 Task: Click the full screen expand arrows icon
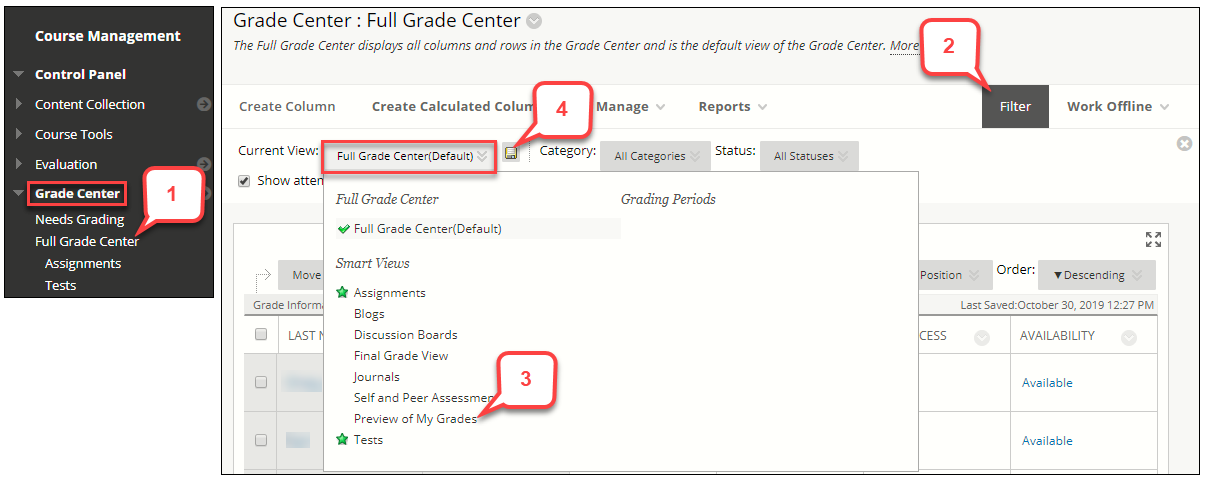[1153, 239]
